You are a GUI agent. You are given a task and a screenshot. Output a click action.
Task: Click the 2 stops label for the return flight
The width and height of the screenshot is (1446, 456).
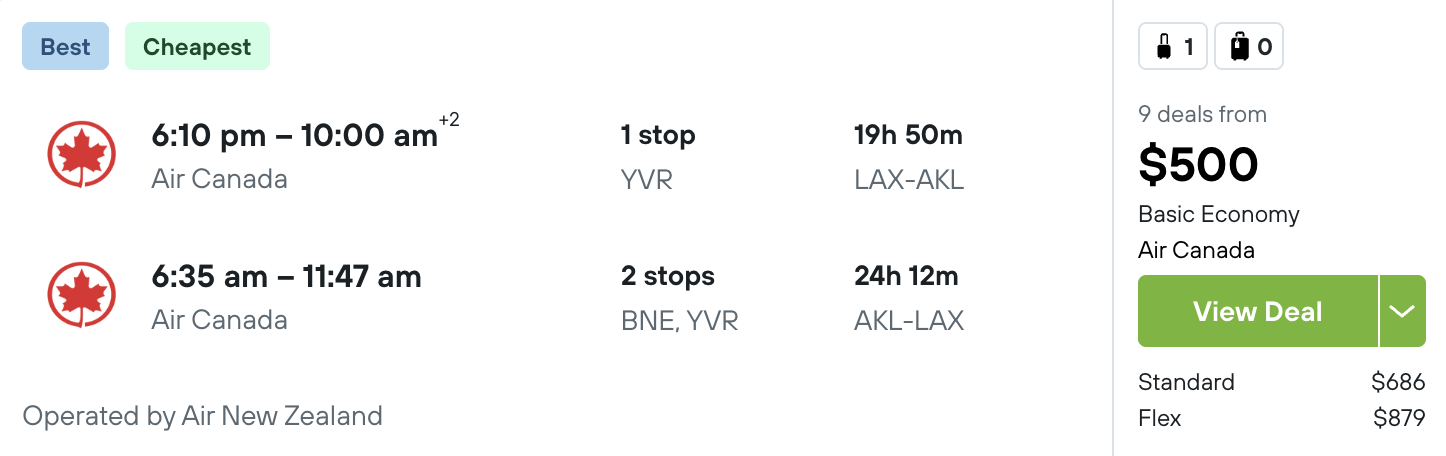point(668,276)
